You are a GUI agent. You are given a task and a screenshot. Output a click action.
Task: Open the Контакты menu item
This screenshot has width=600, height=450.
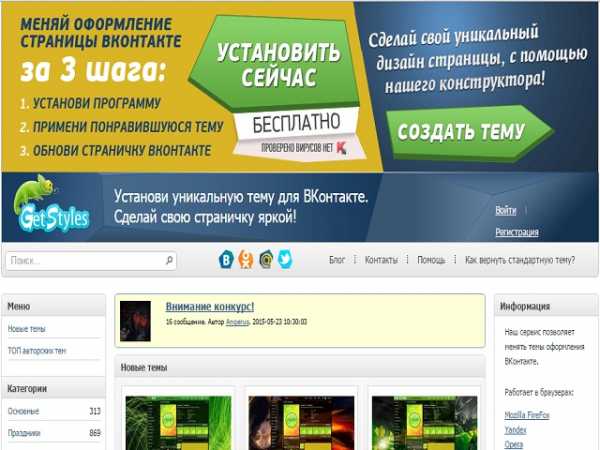pos(381,260)
